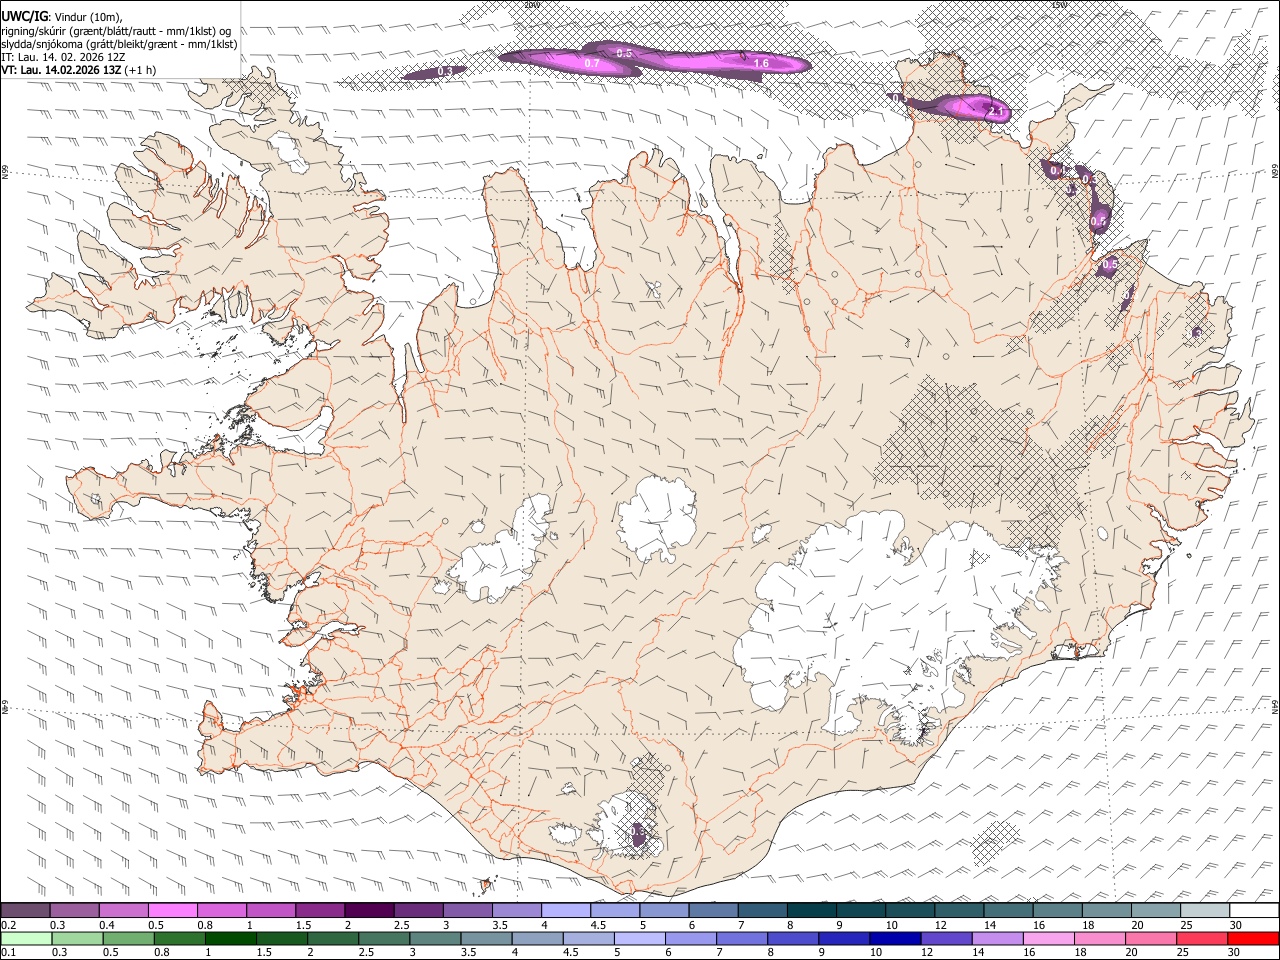Click the "Vindur (10m)" header text
The height and width of the screenshot is (960, 1280).
[x=87, y=17]
